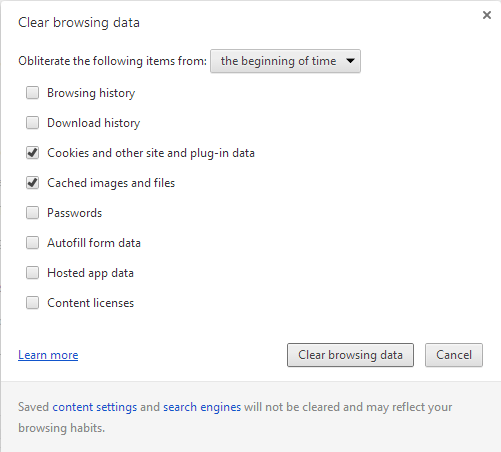Cancel the dialog with Cancel button

pos(454,355)
